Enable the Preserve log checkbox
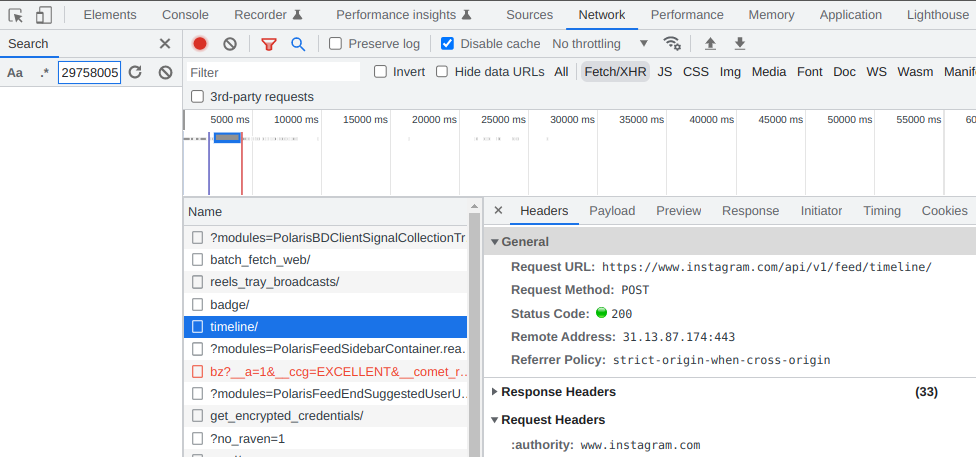The image size is (976, 457). point(336,44)
